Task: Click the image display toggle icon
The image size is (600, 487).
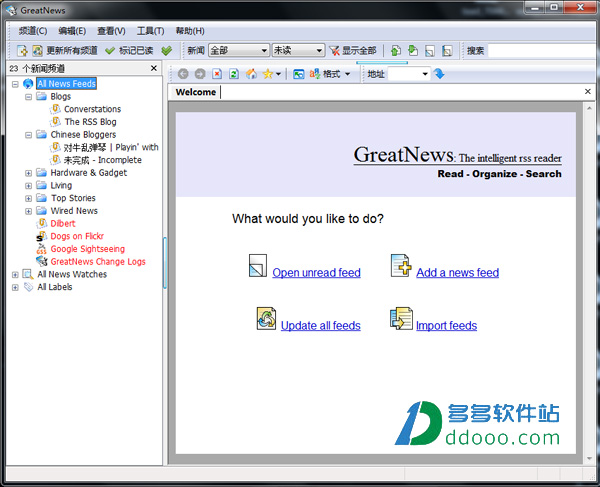Action: (298, 74)
